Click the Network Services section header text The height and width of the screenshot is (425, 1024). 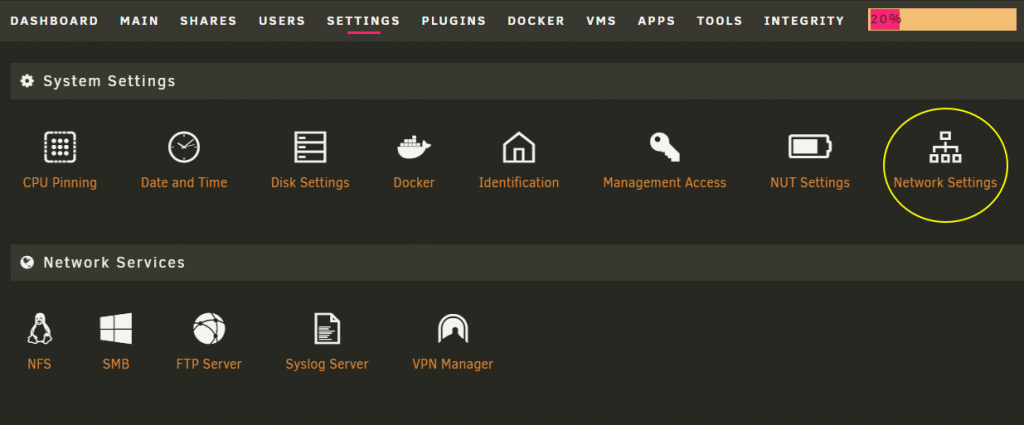click(114, 262)
